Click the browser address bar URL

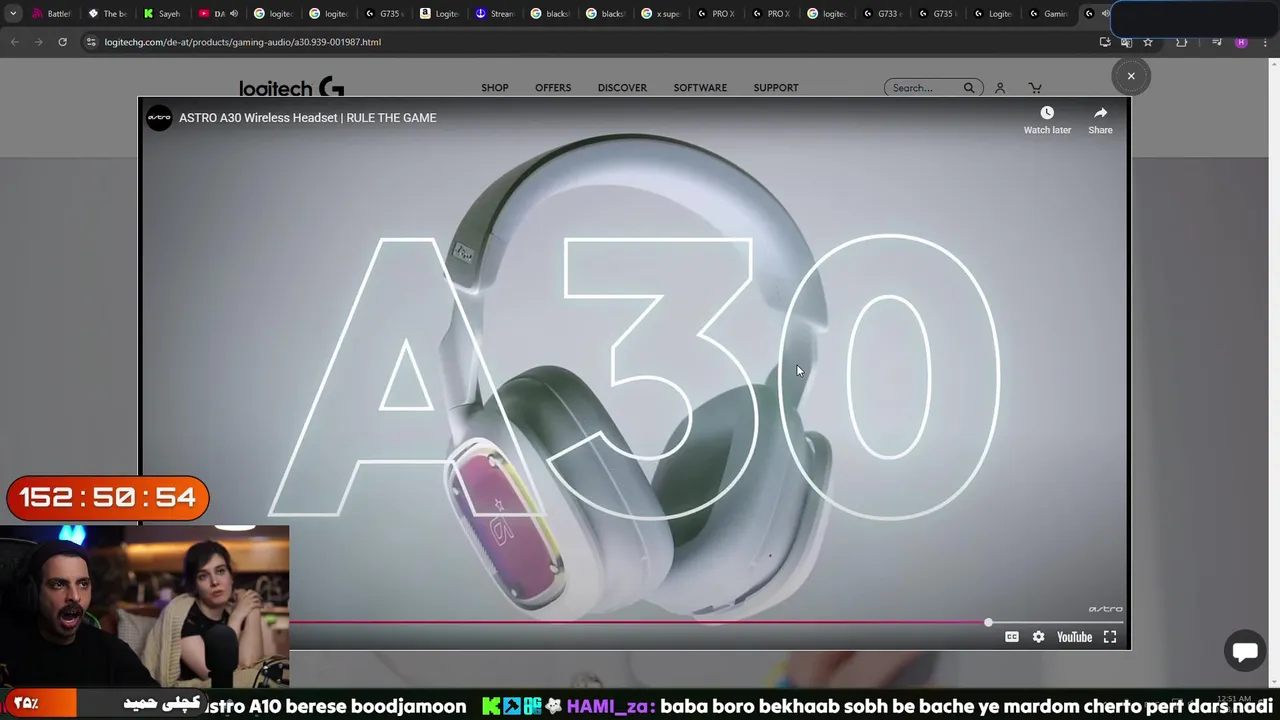coord(243,42)
